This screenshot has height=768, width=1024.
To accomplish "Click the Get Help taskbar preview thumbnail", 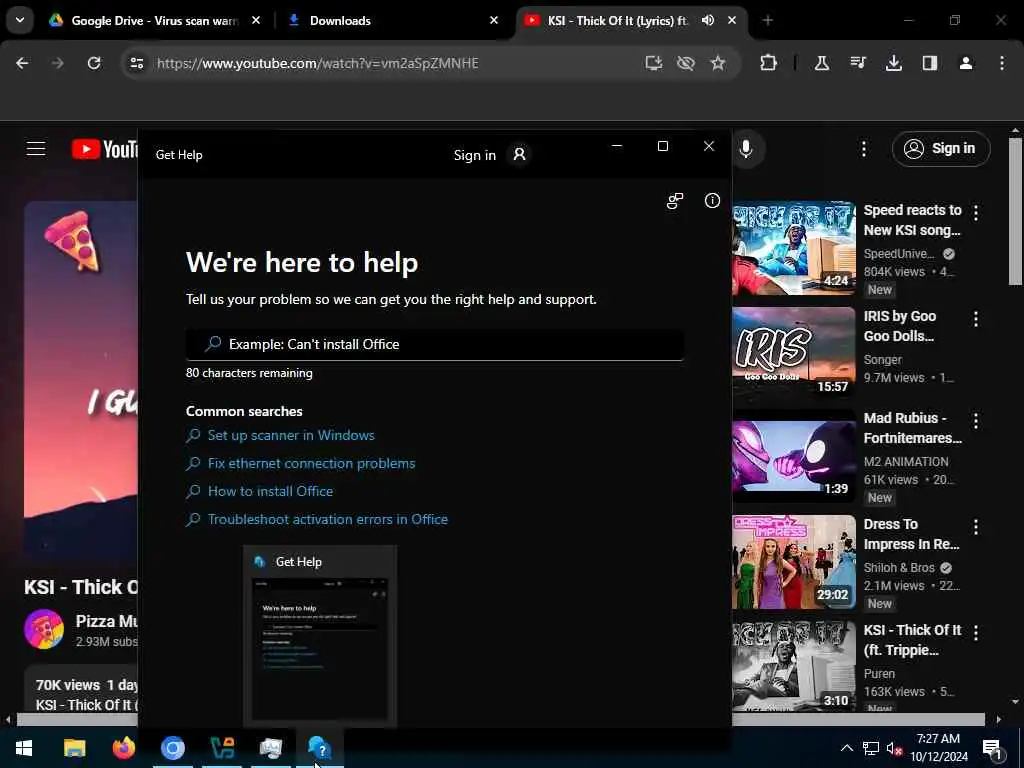I will click(x=320, y=648).
